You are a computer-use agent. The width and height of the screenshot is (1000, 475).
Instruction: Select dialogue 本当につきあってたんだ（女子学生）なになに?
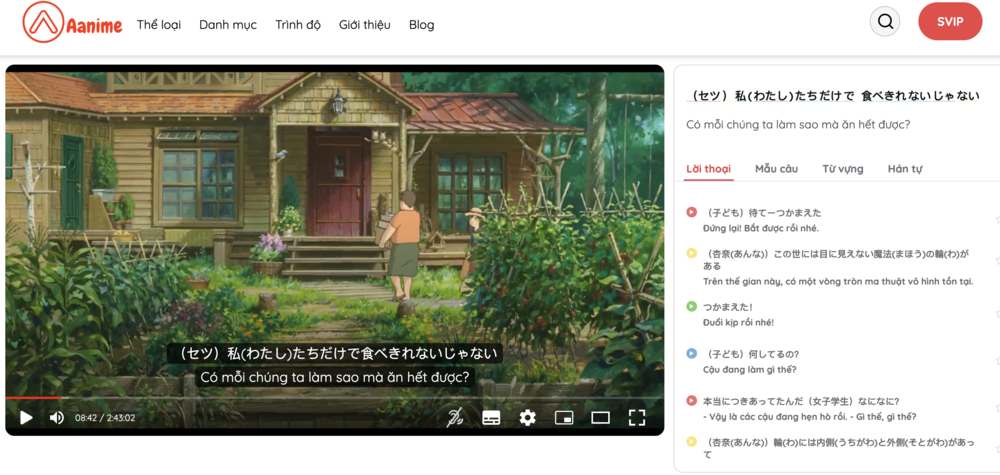pyautogui.click(x=801, y=401)
